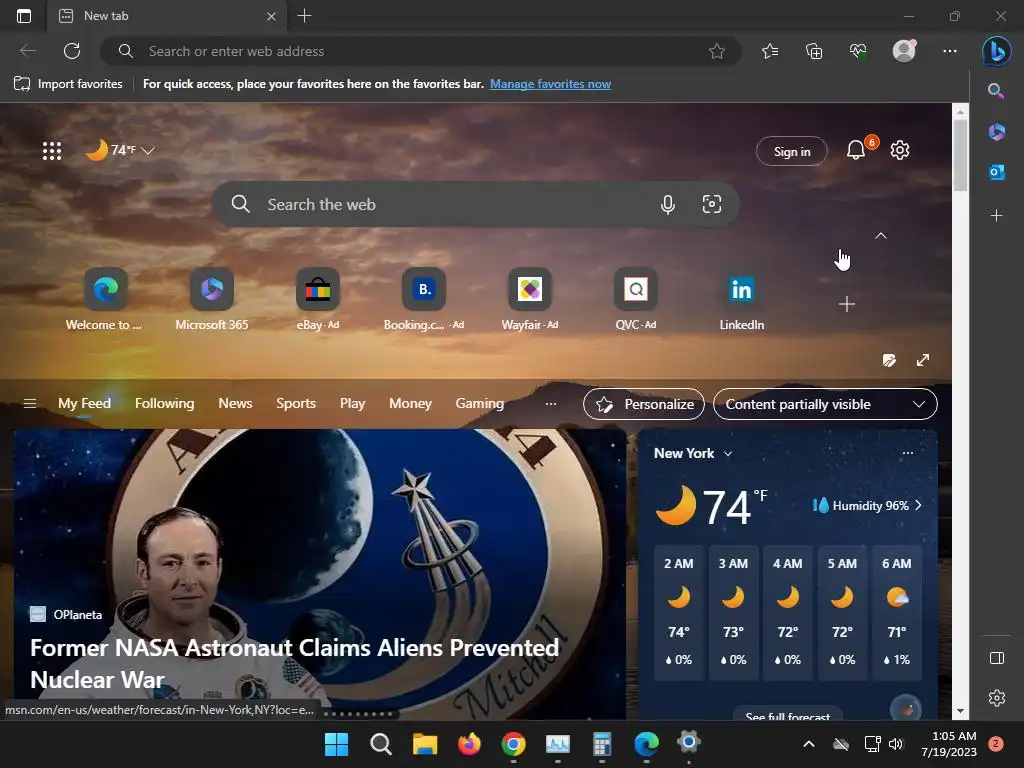This screenshot has height=768, width=1024.
Task: Open weather card more options ellipsis
Action: click(908, 453)
